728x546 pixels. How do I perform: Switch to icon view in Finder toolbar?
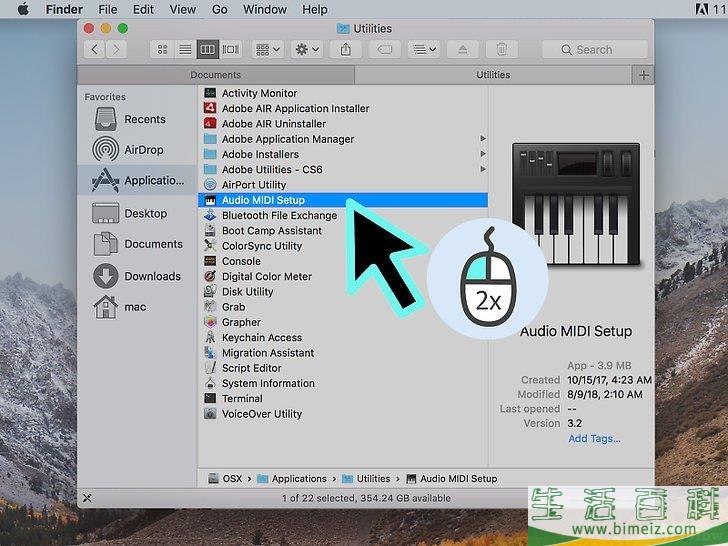coord(162,49)
